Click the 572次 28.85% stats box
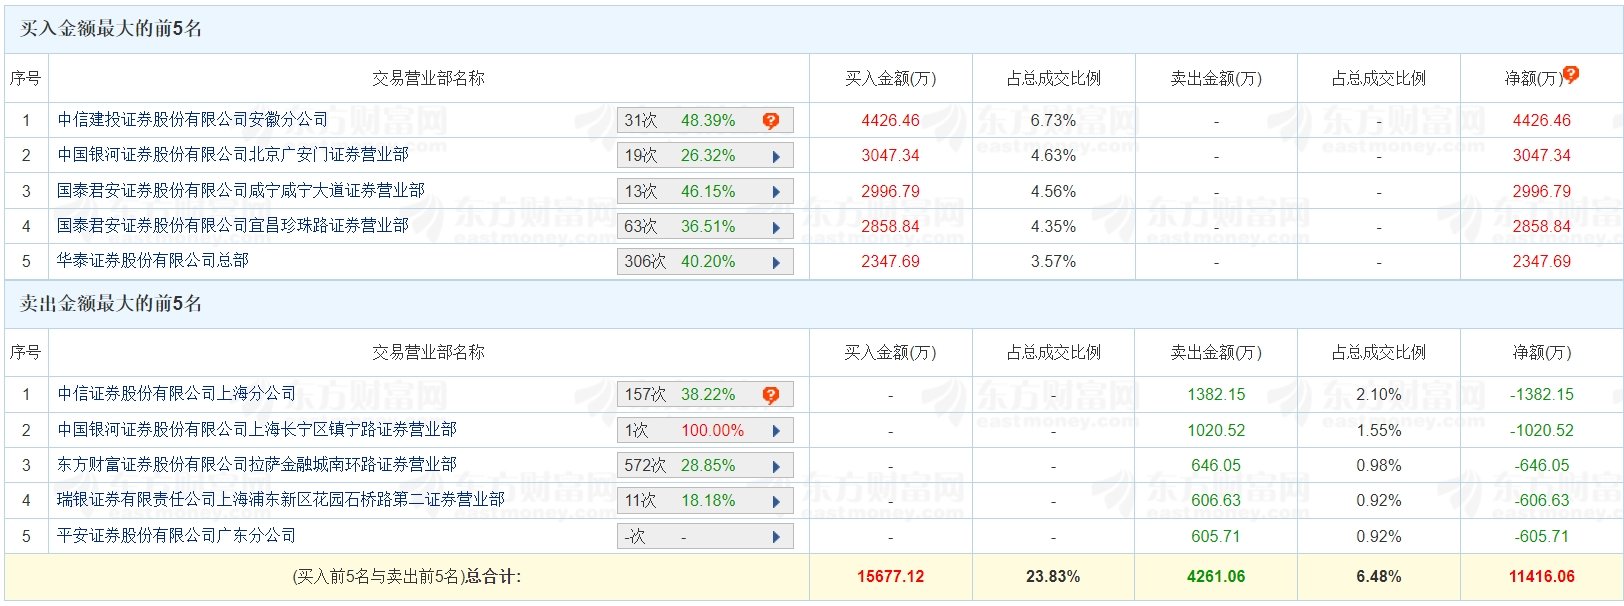1624x606 pixels. tap(690, 466)
